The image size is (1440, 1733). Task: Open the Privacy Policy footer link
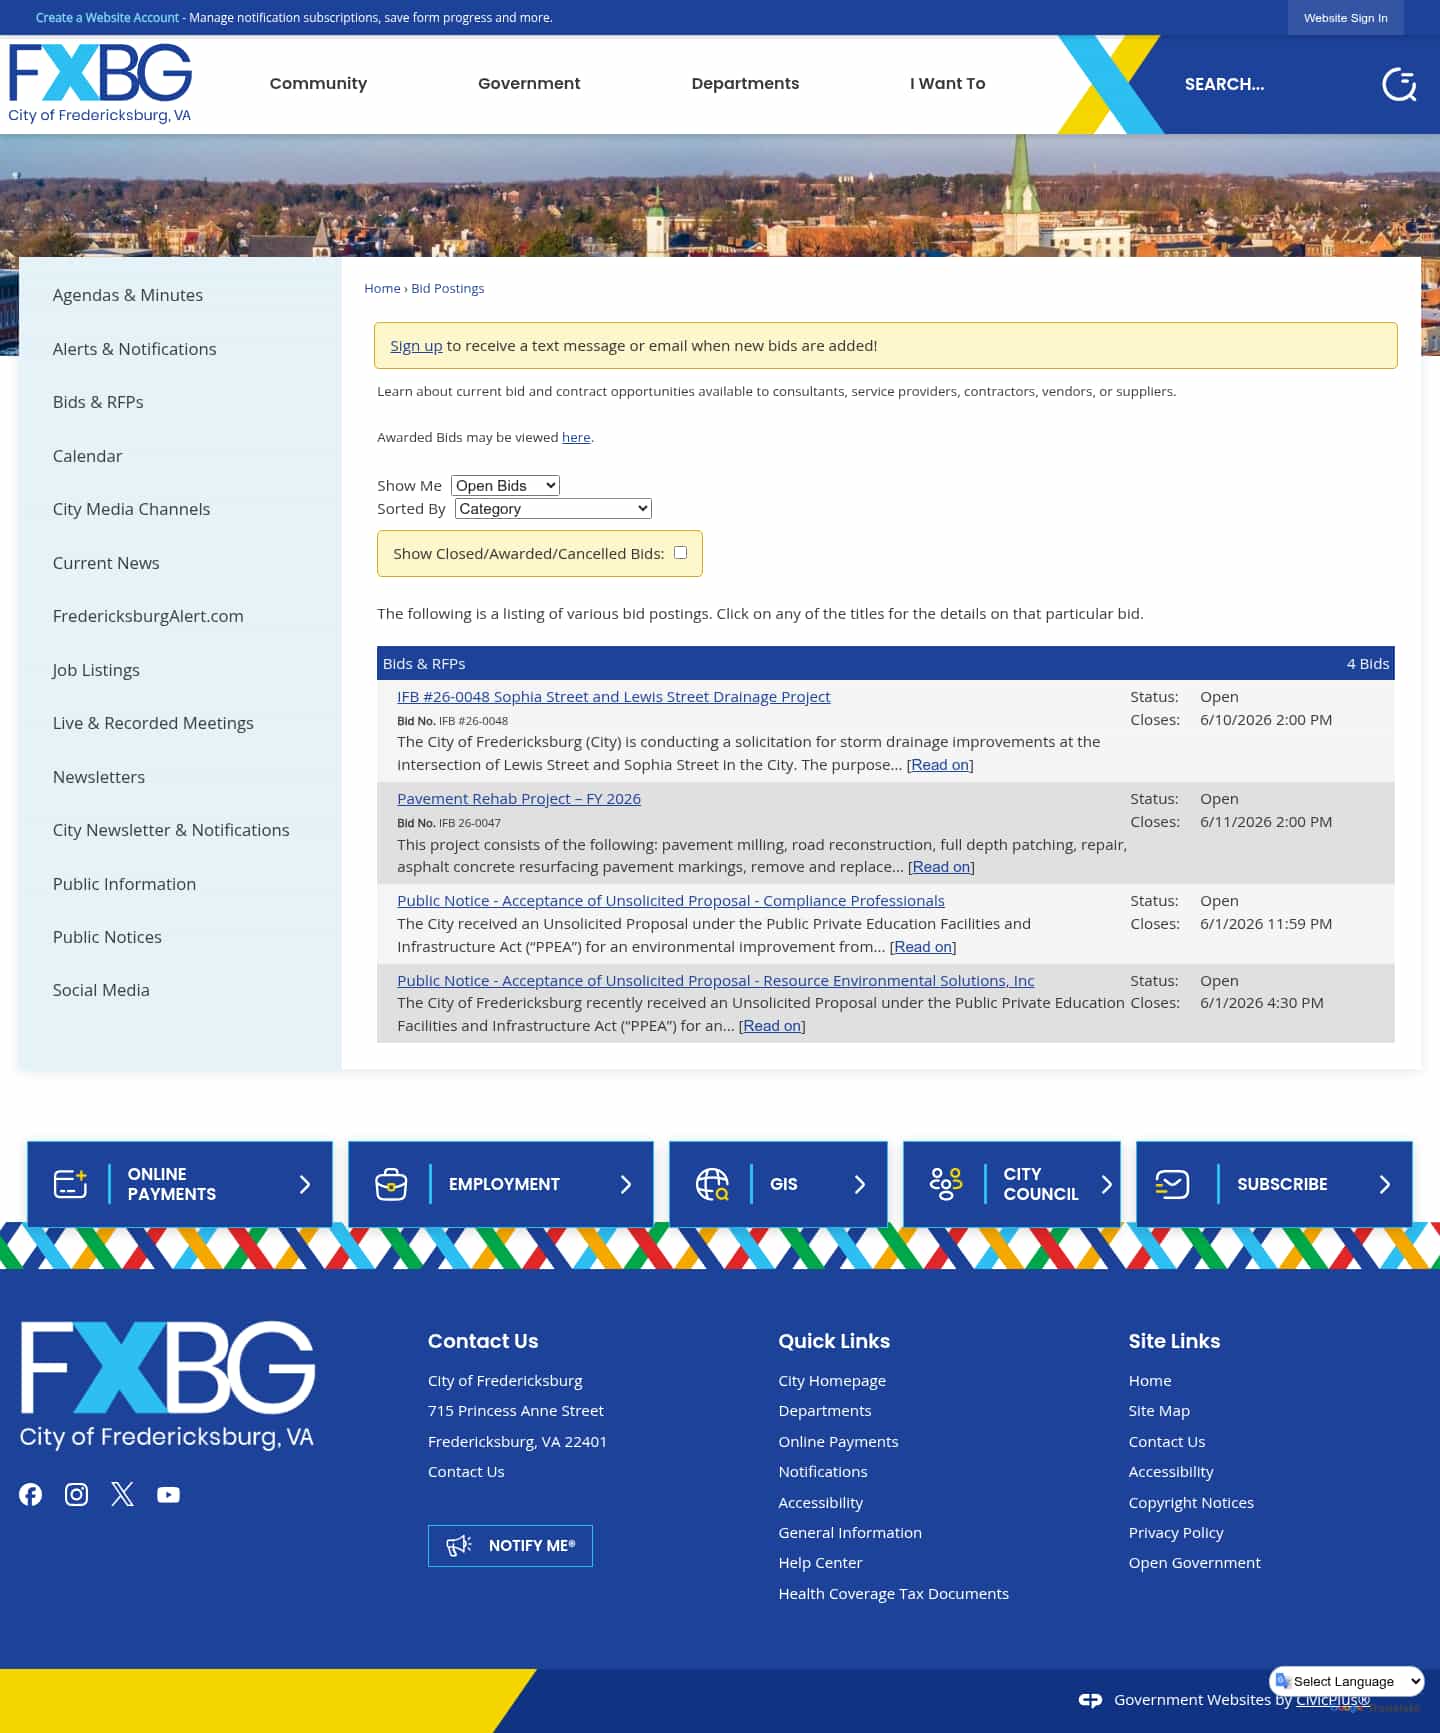(x=1176, y=1533)
